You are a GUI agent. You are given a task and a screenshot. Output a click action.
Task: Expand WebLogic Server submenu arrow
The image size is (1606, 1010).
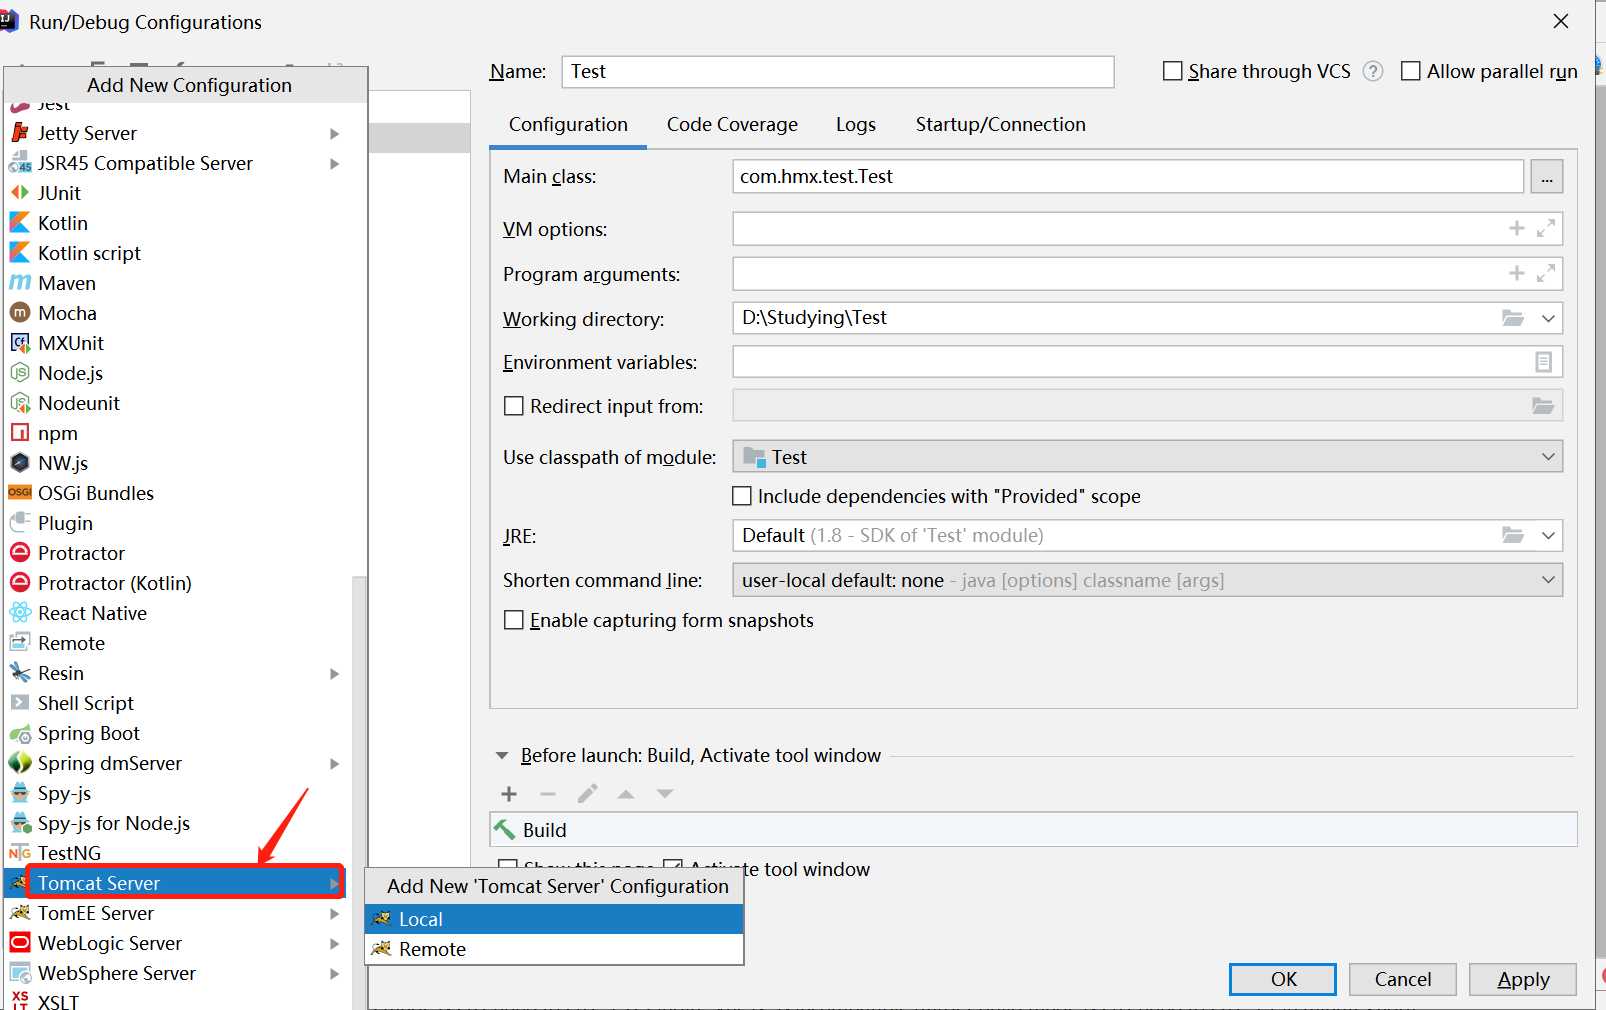[x=335, y=943]
